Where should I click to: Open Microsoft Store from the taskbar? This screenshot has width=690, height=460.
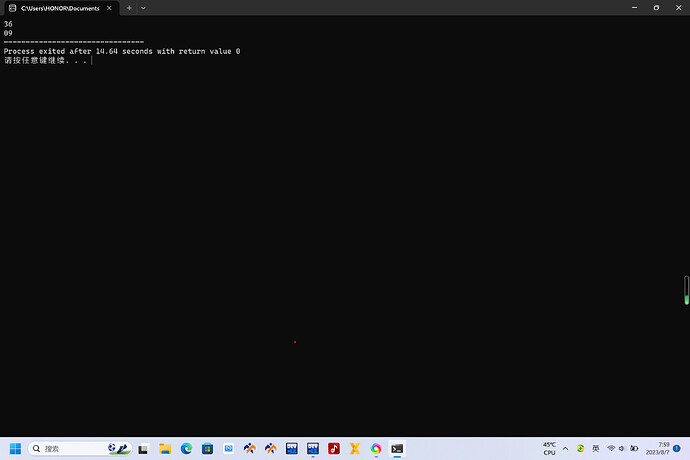coord(207,449)
